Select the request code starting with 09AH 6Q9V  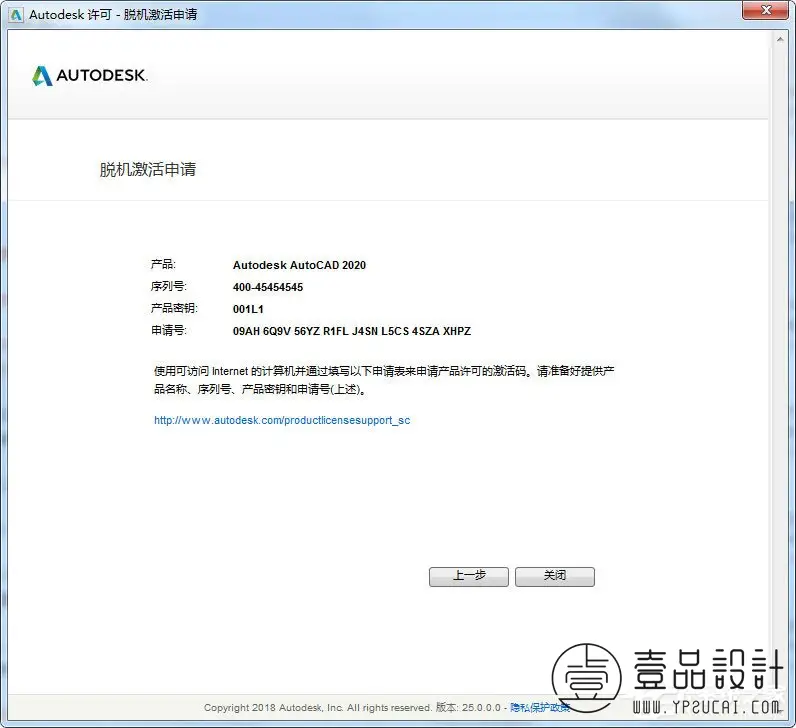coord(352,331)
